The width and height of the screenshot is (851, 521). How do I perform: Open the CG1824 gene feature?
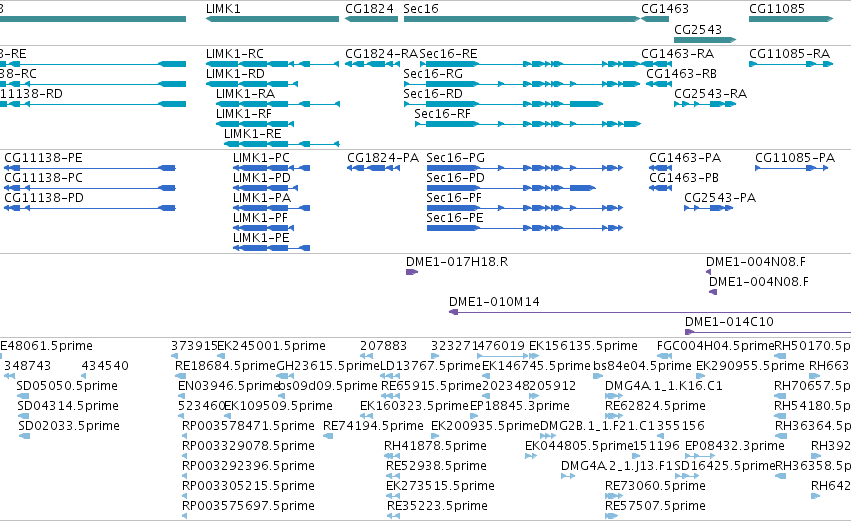point(371,19)
